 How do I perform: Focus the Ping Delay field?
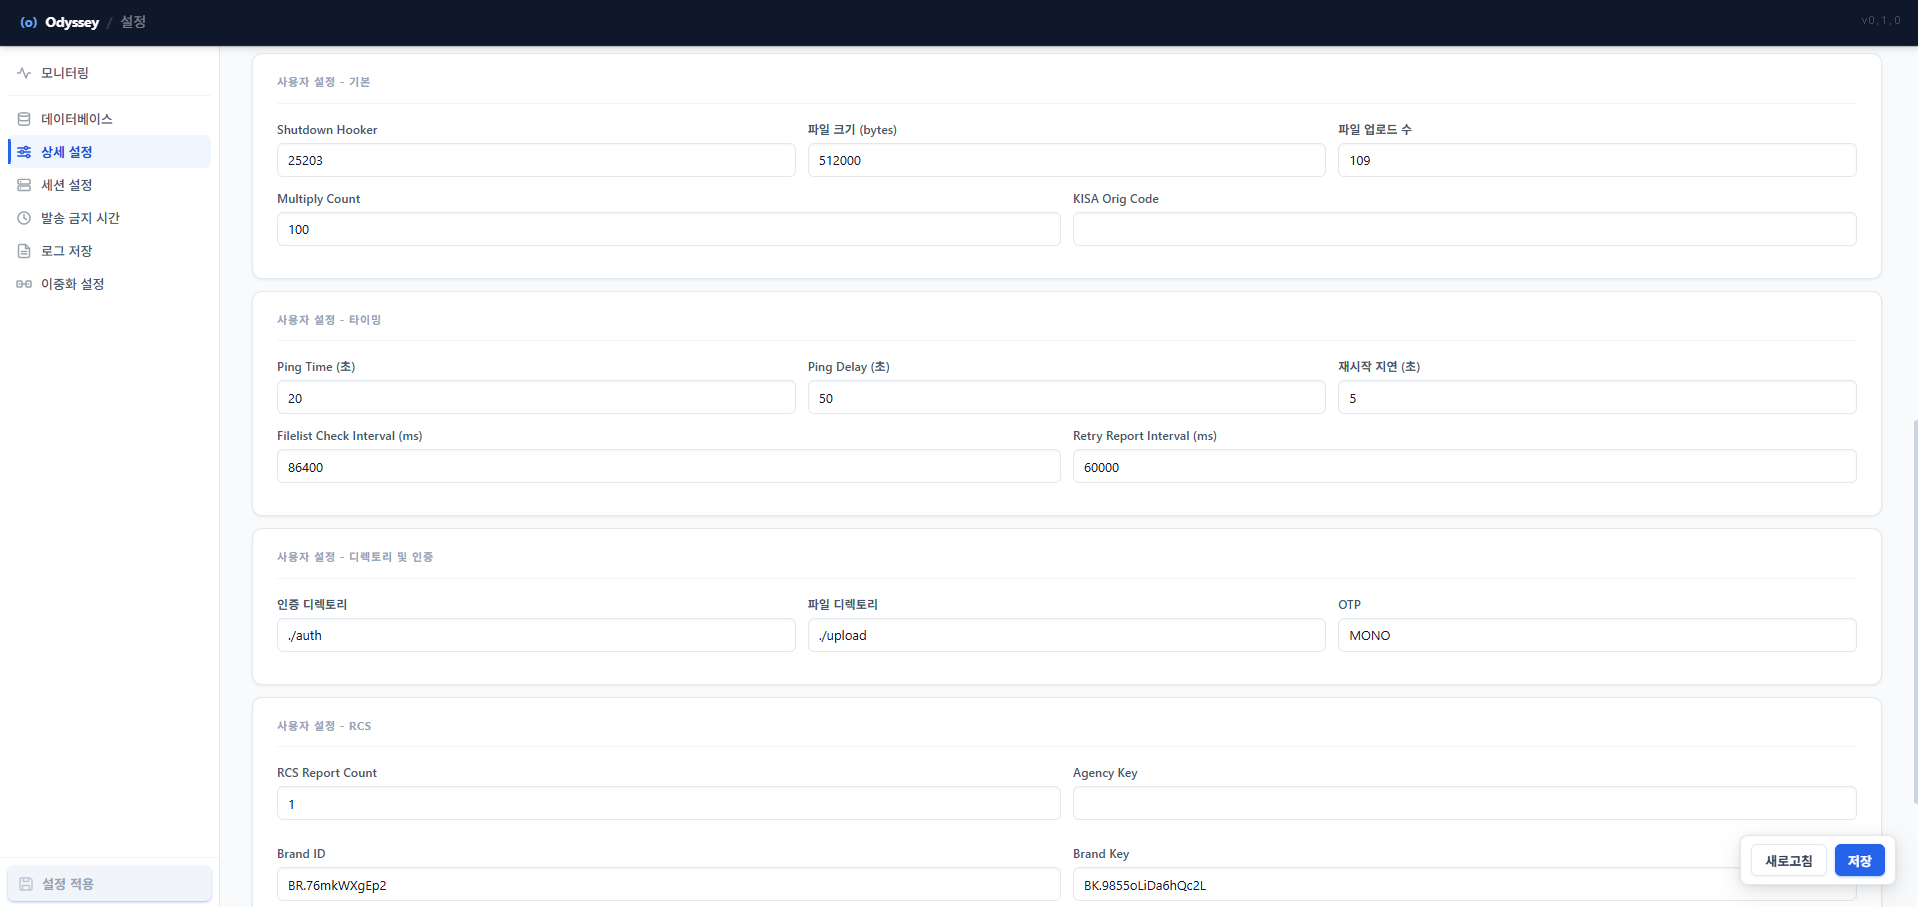pyautogui.click(x=1067, y=398)
